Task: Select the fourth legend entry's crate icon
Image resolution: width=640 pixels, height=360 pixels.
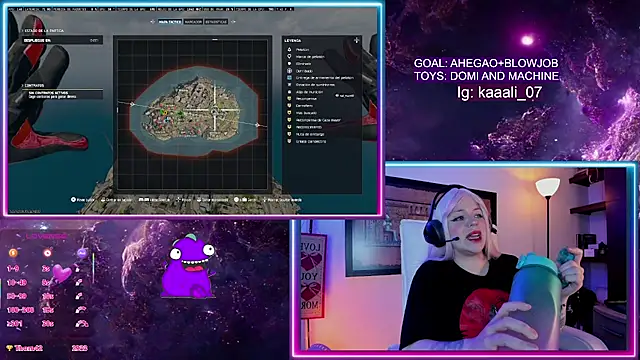Action: [289, 71]
